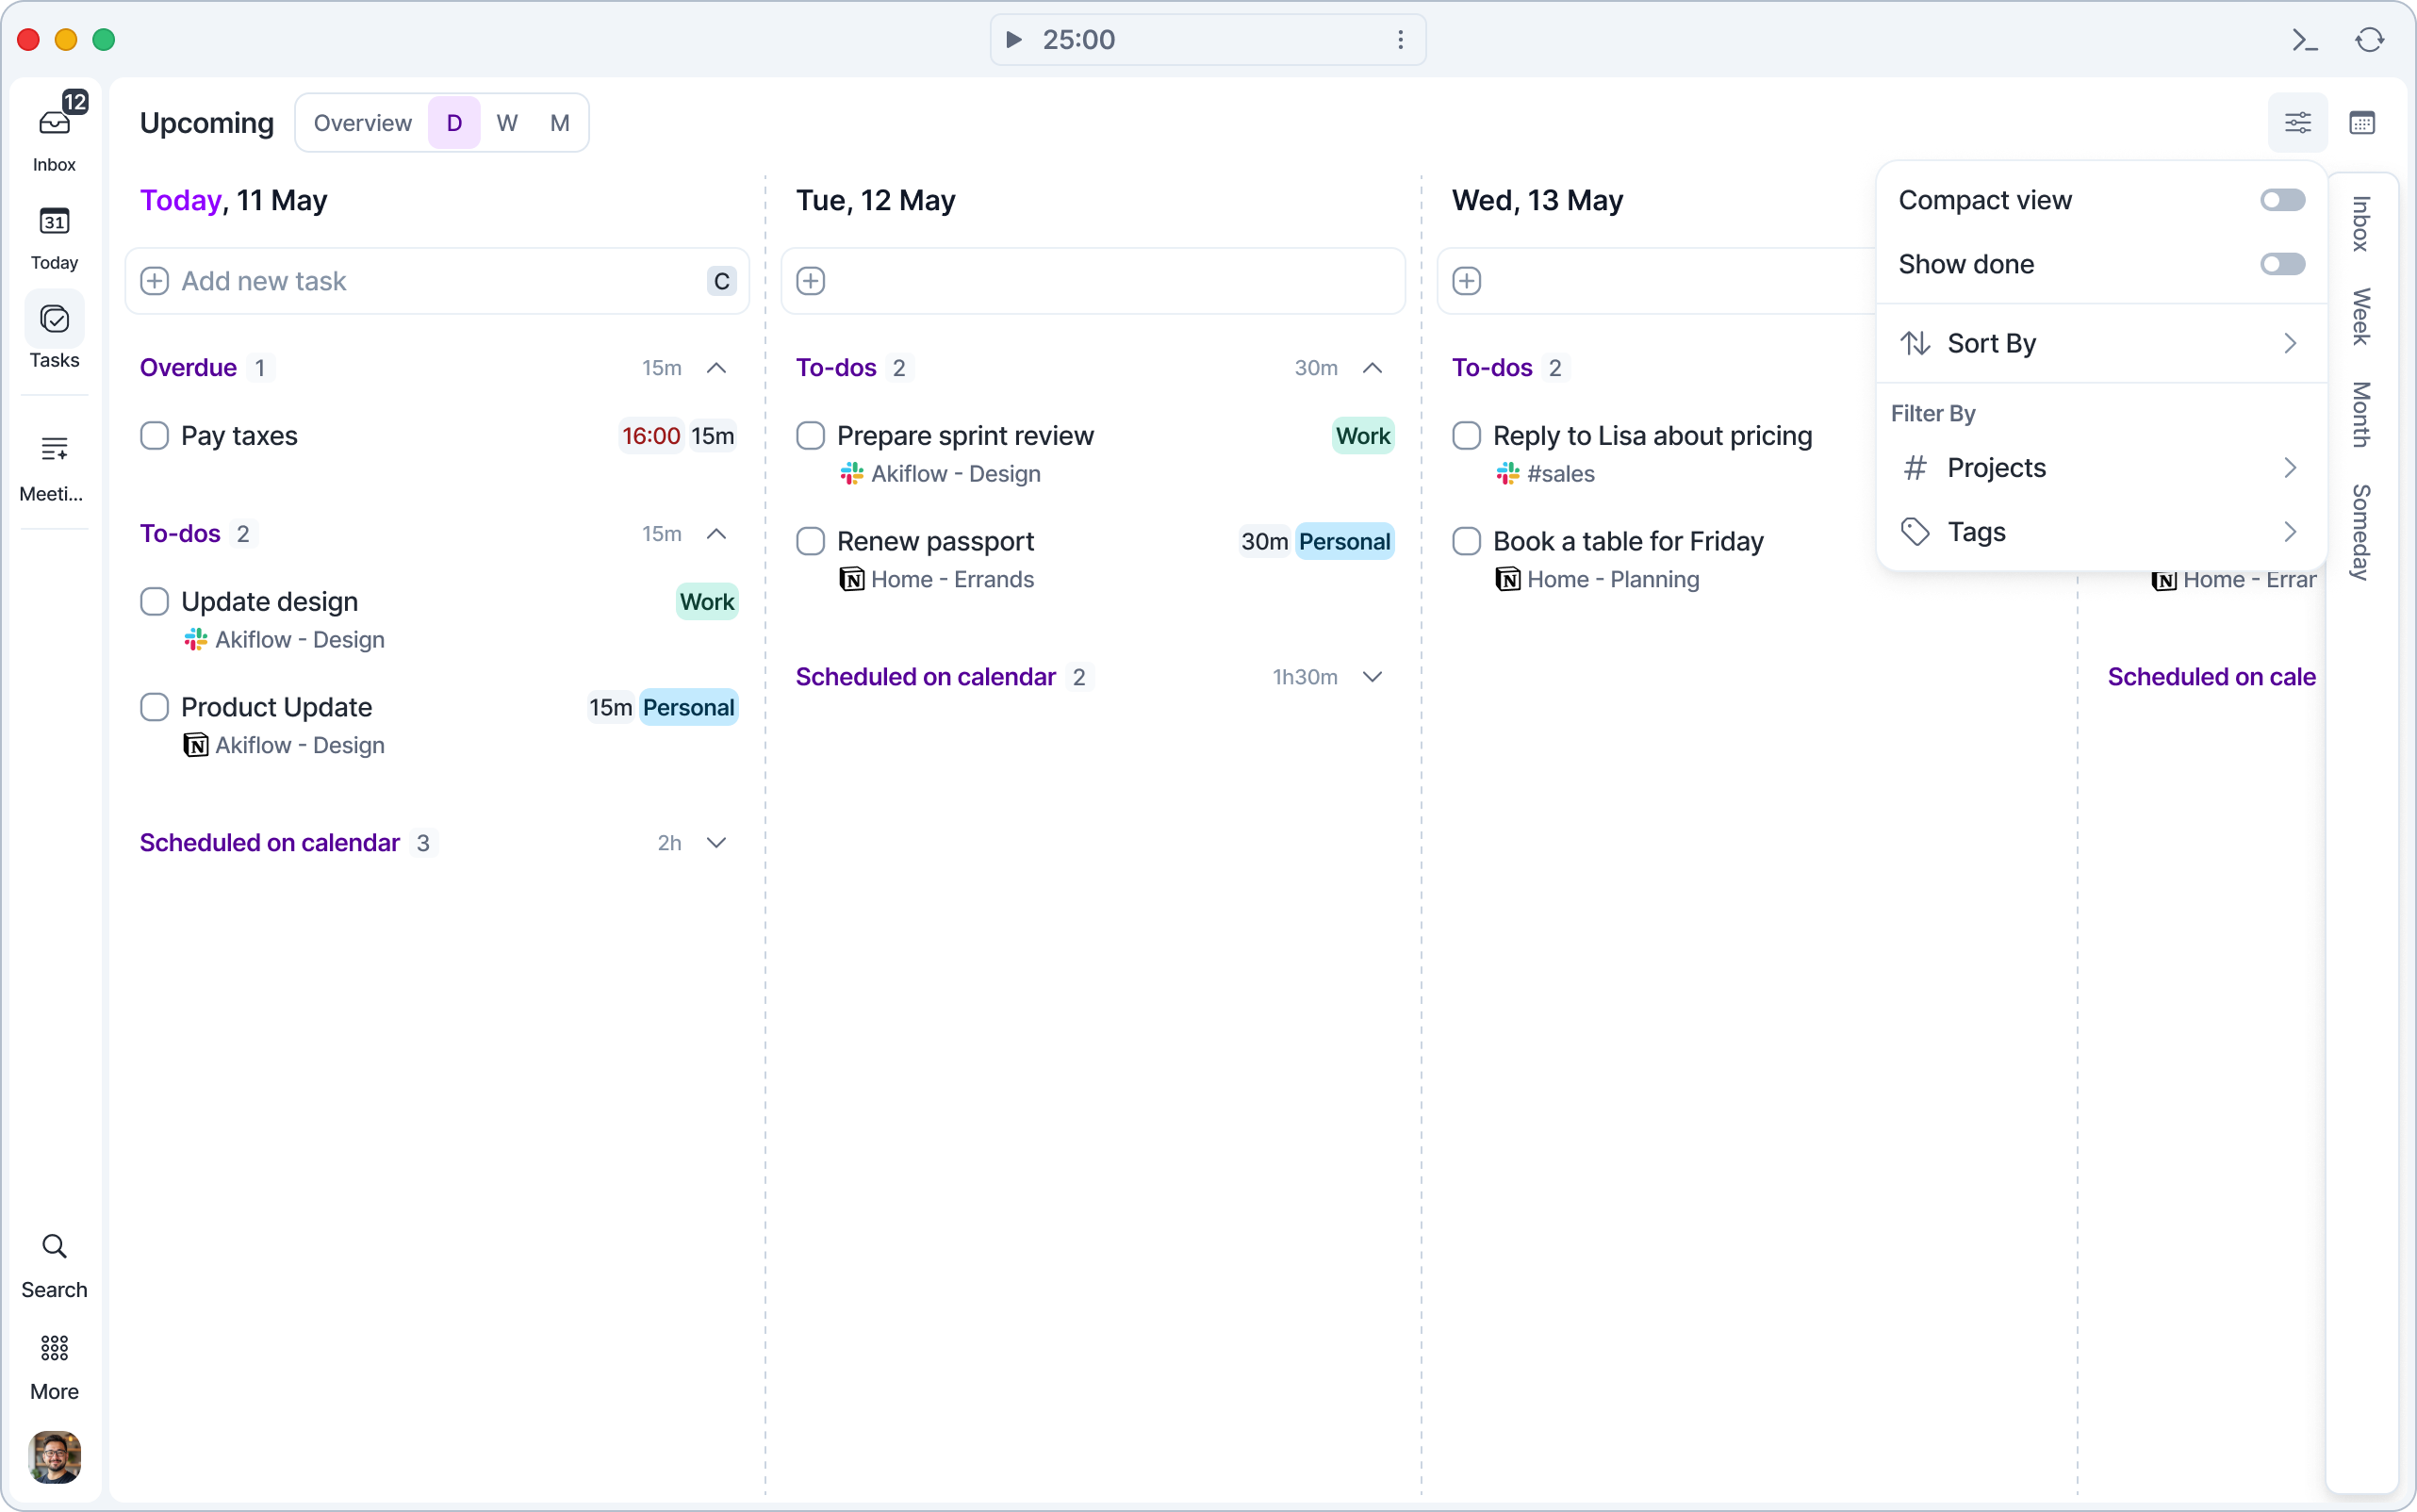Collapse Today's To-dos section chevron
This screenshot has height=1512, width=2417.
[716, 533]
